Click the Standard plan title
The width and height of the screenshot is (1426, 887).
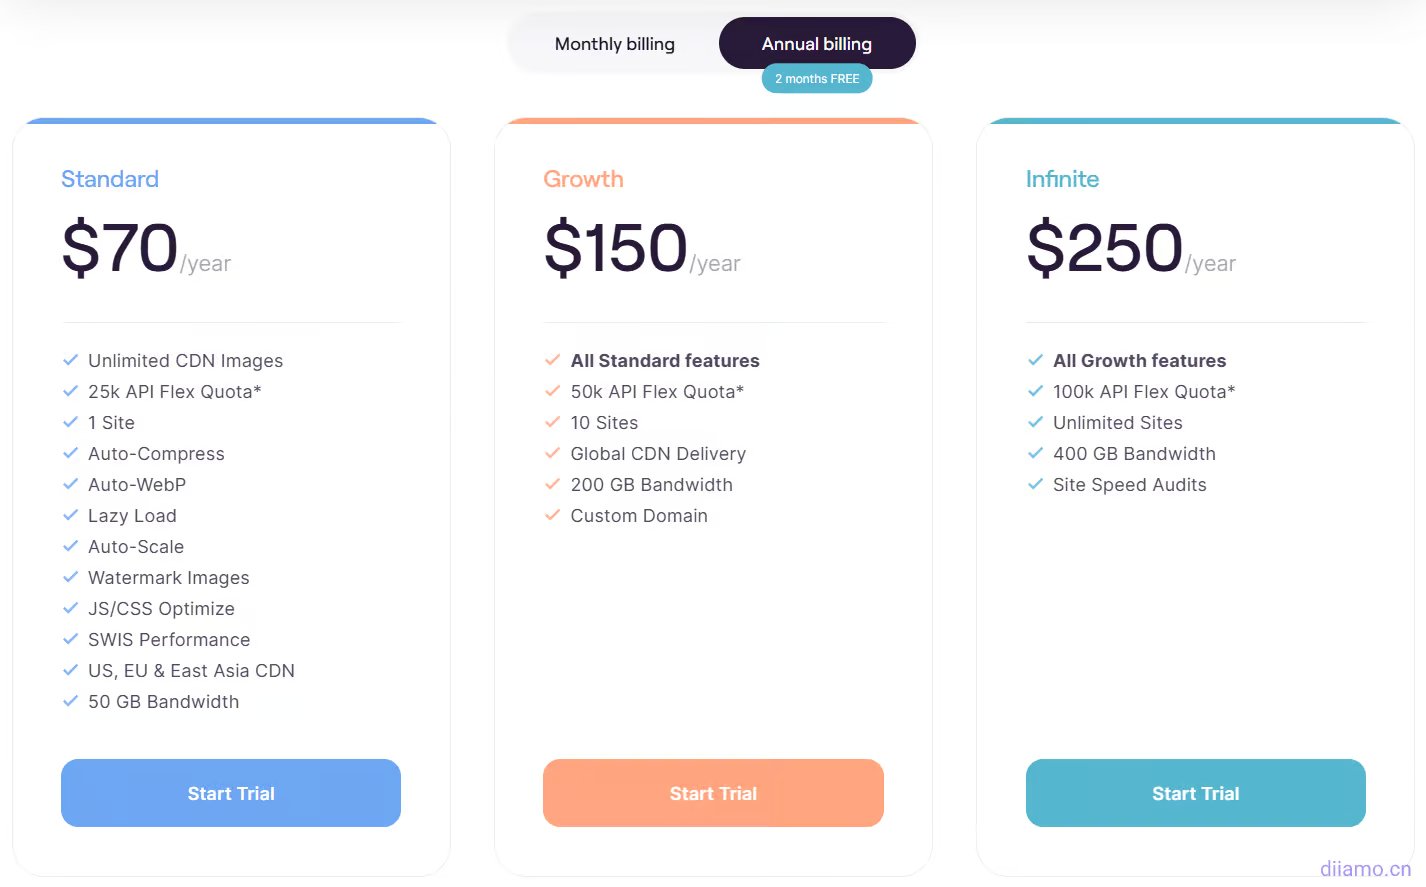[x=110, y=179]
